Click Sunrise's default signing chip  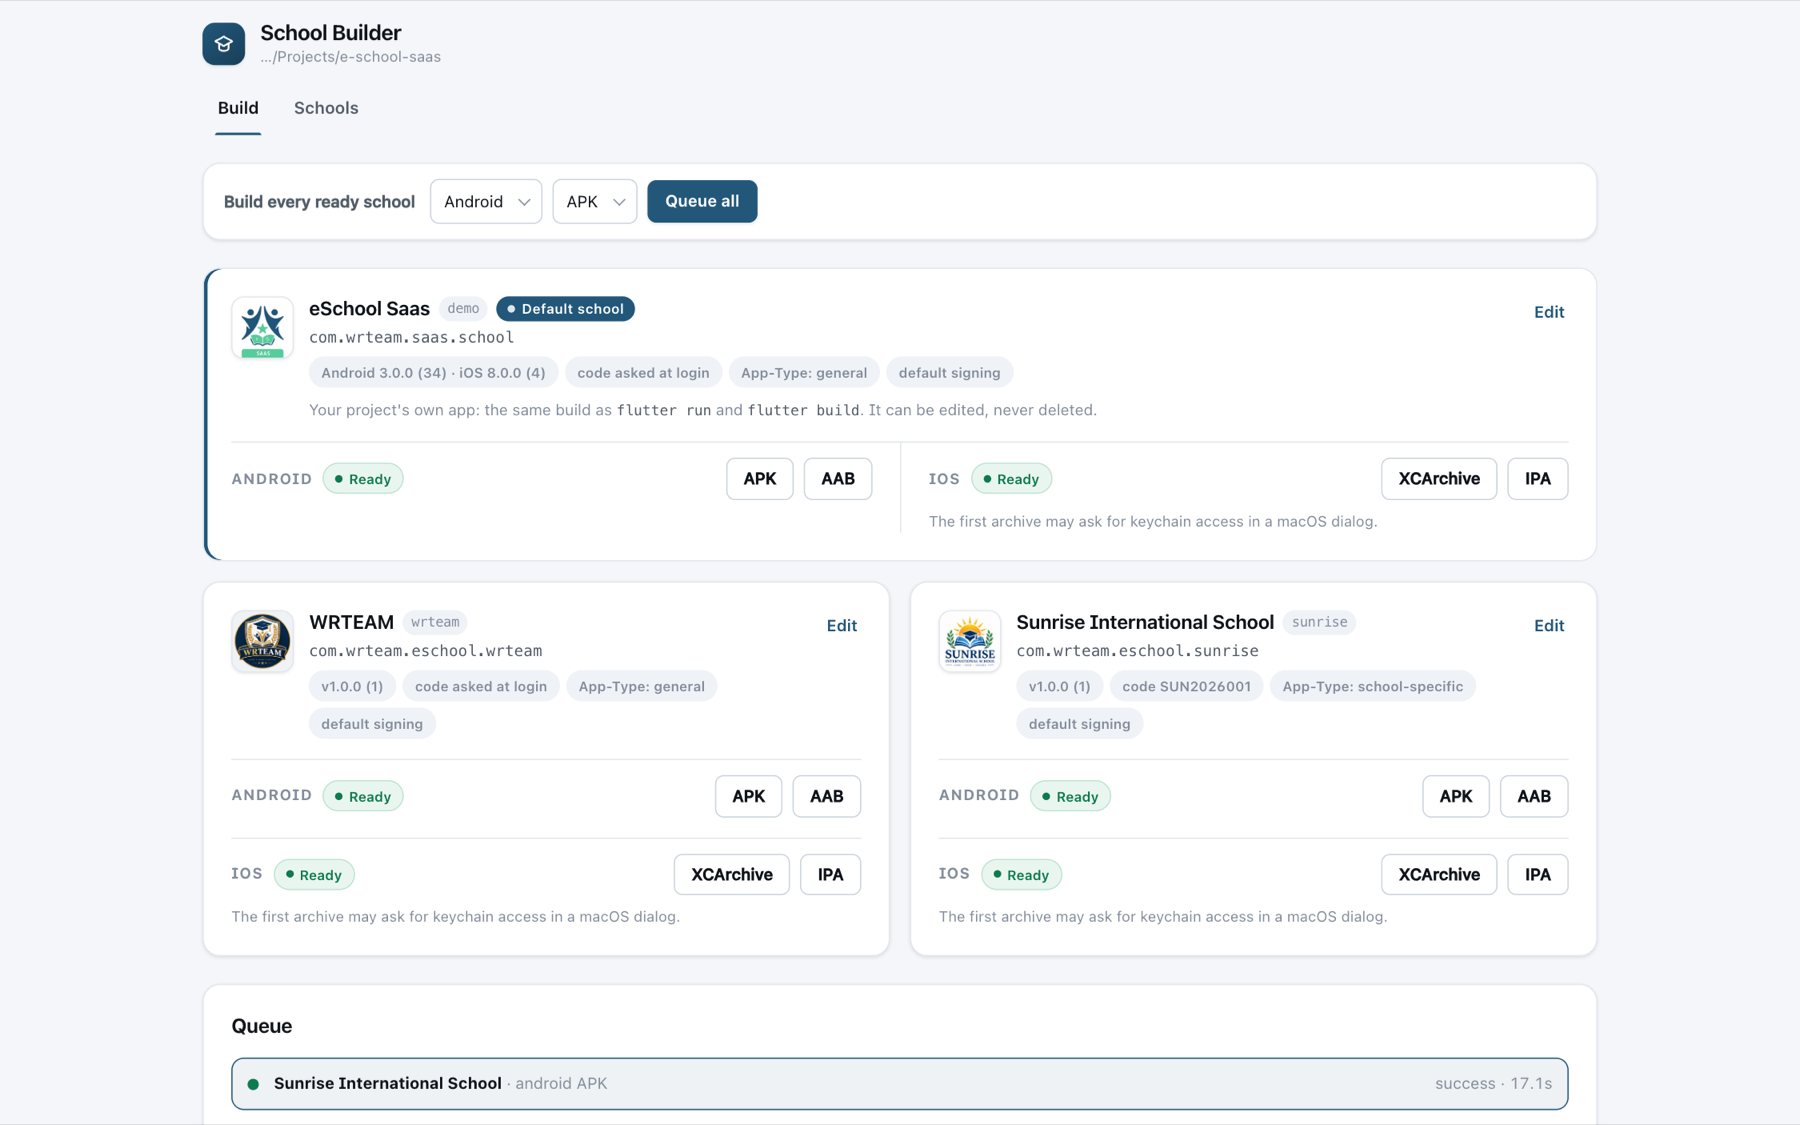[x=1079, y=724]
